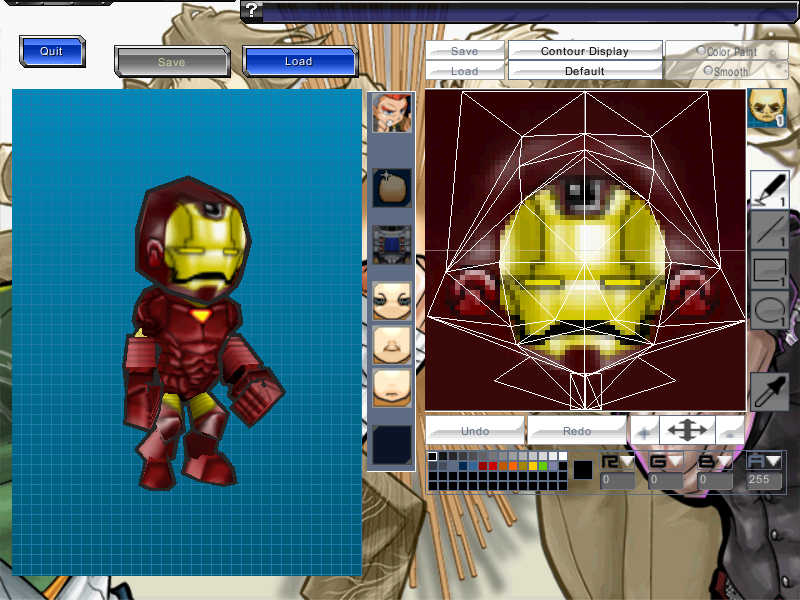This screenshot has width=800, height=600.
Task: Expand the A alpha channel dropdown
Action: [774, 461]
